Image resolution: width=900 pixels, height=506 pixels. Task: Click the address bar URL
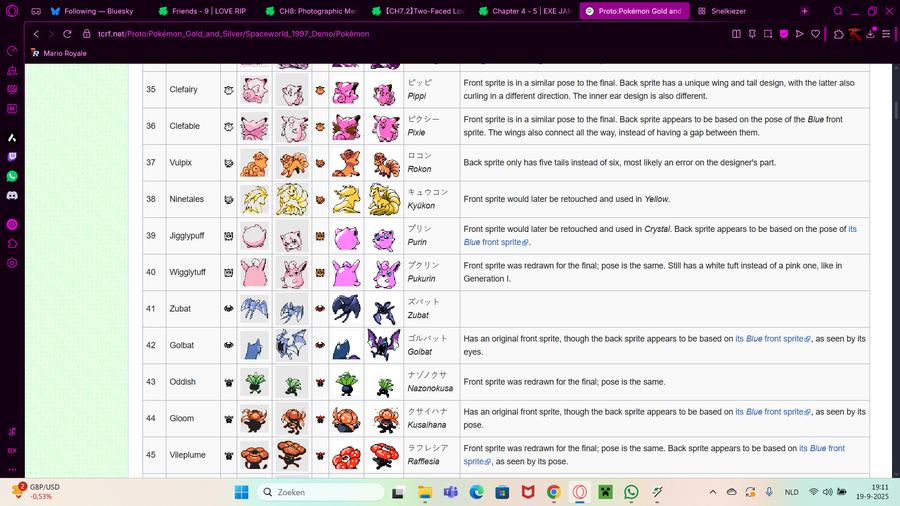point(233,34)
